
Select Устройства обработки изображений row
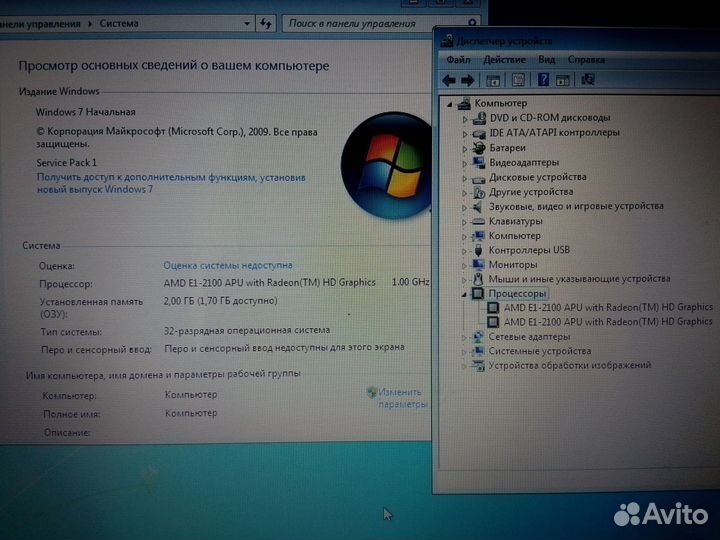tap(569, 366)
